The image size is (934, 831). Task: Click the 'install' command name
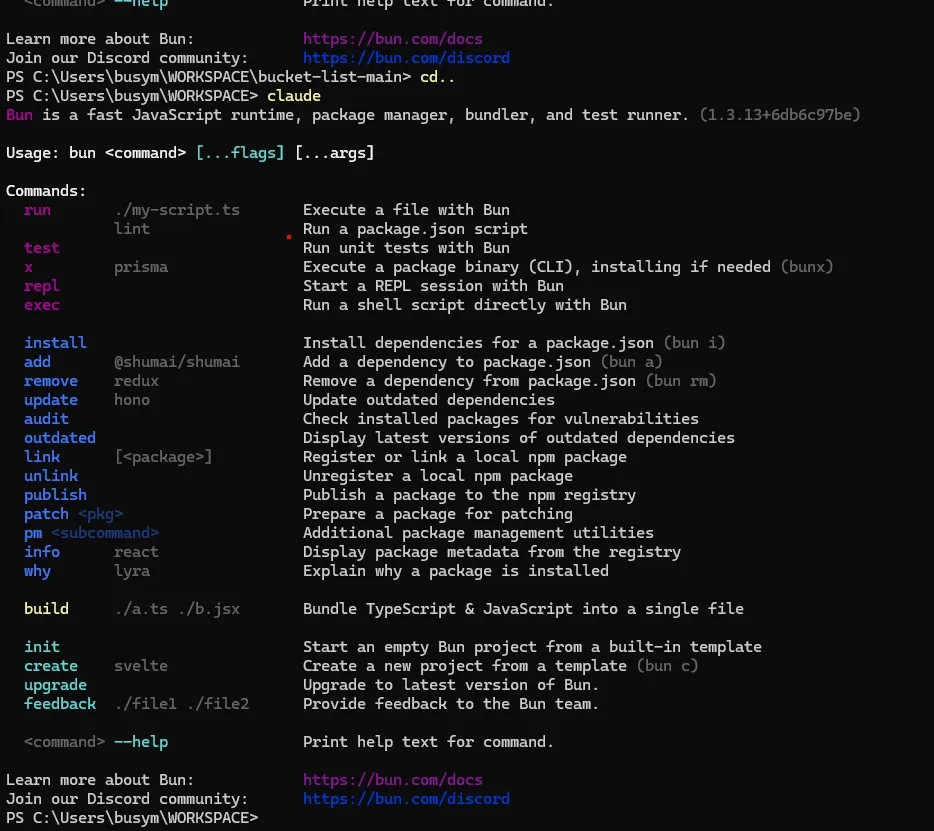pos(55,343)
